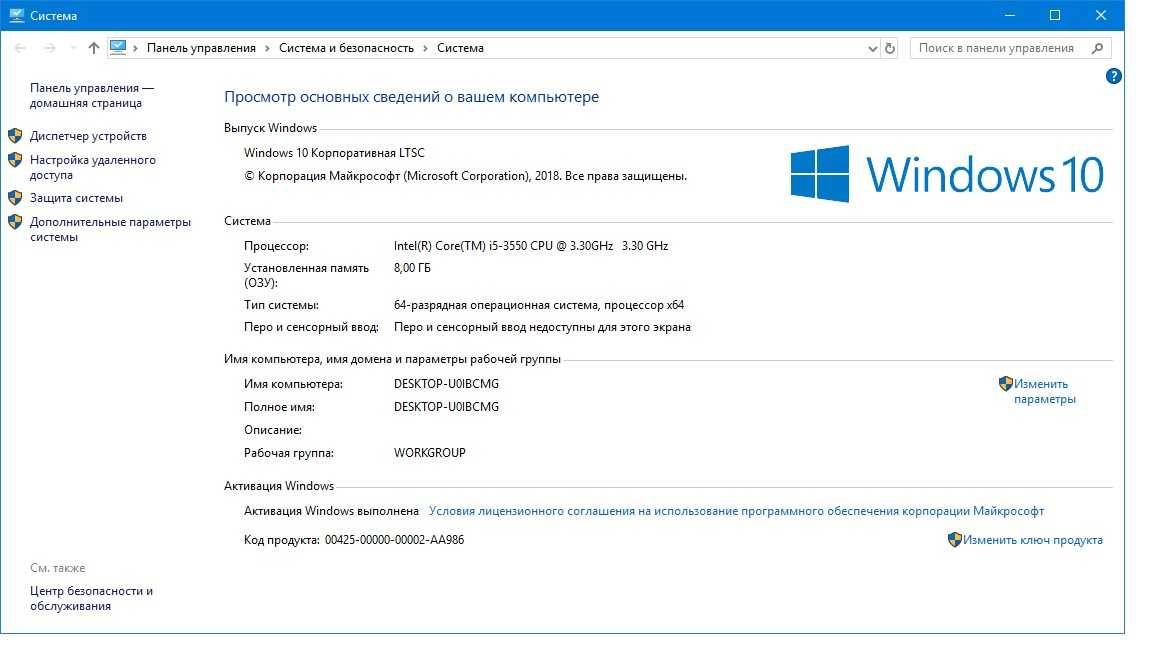This screenshot has width=1152, height=648.
Task: Click 'Windows 10 Корпоративная LTSC' edition text
Action: click(334, 153)
